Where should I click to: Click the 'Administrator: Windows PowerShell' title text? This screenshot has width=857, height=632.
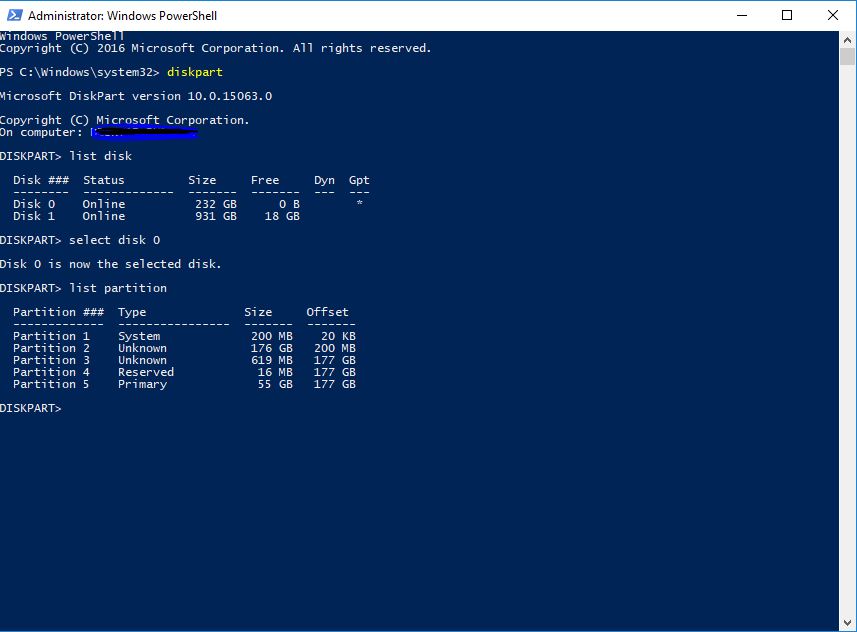click(x=122, y=16)
